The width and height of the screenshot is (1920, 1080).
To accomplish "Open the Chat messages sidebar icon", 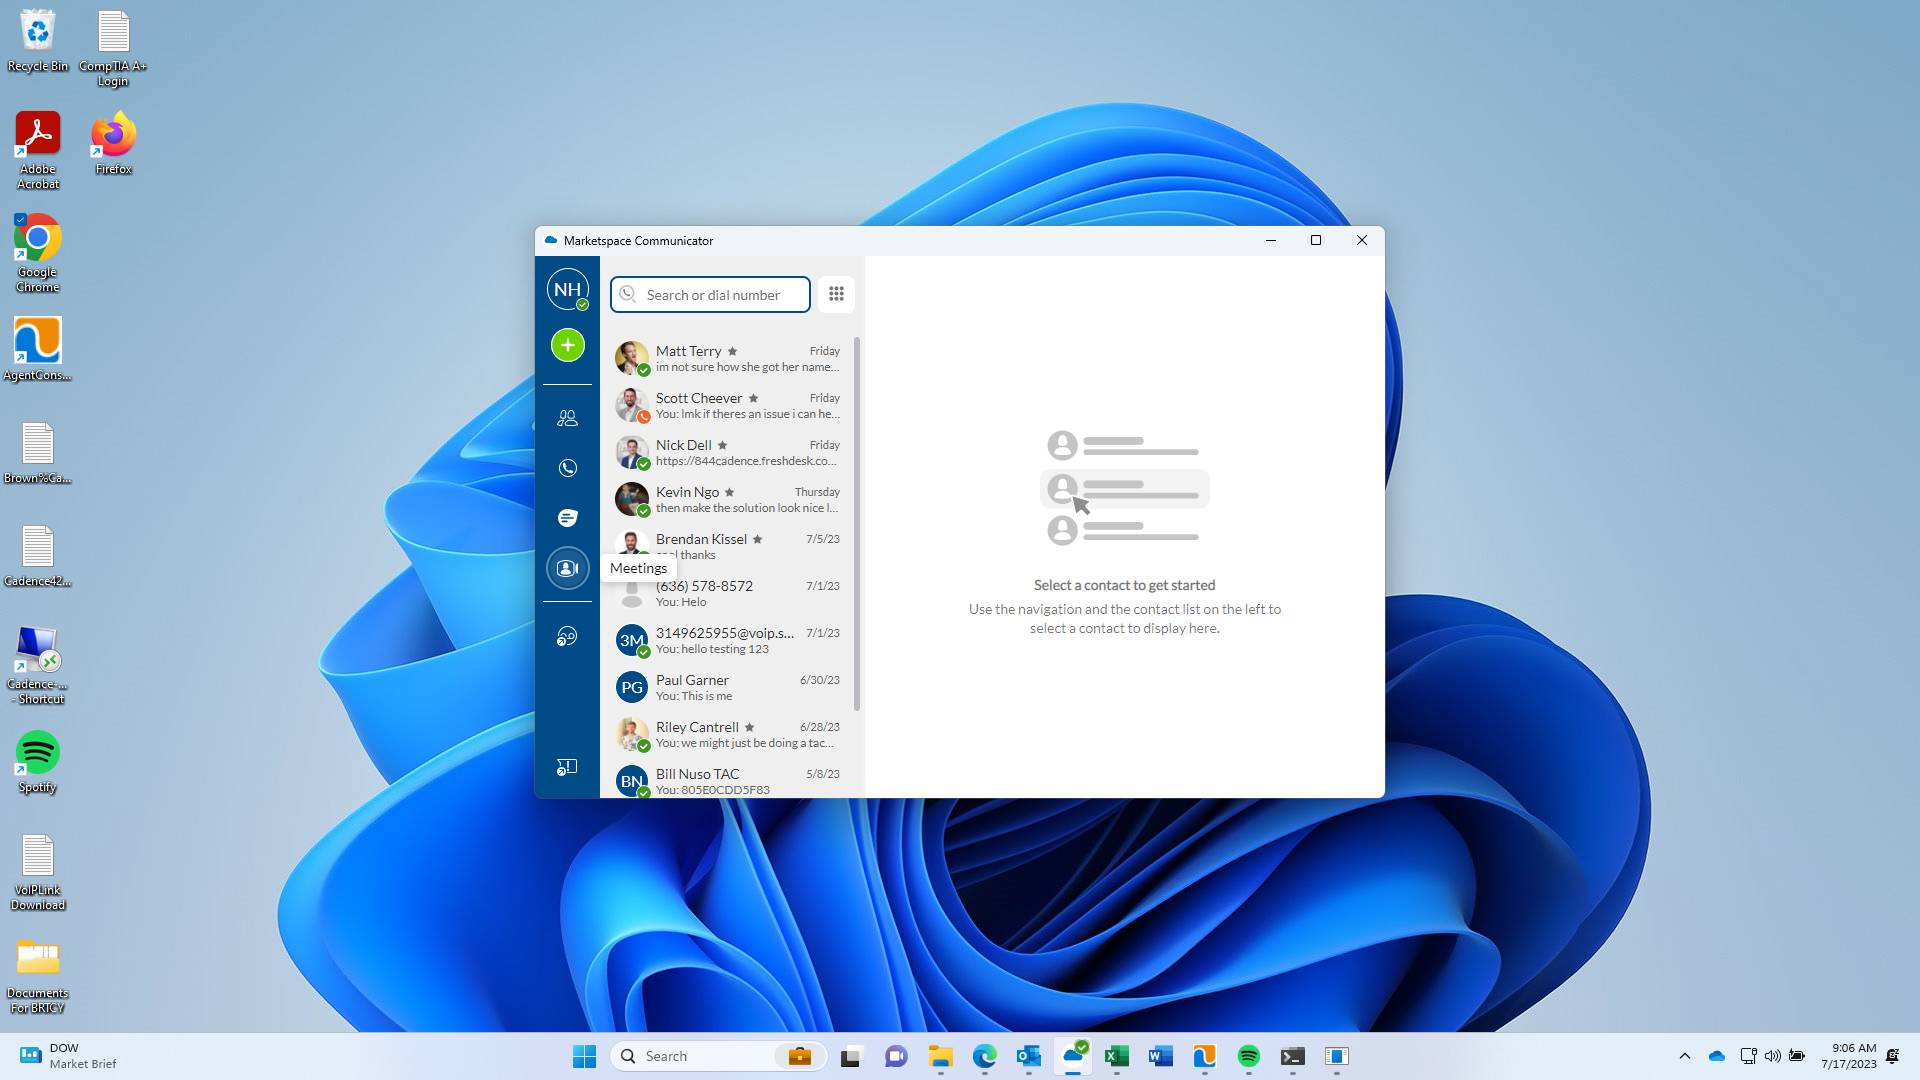I will coord(567,517).
